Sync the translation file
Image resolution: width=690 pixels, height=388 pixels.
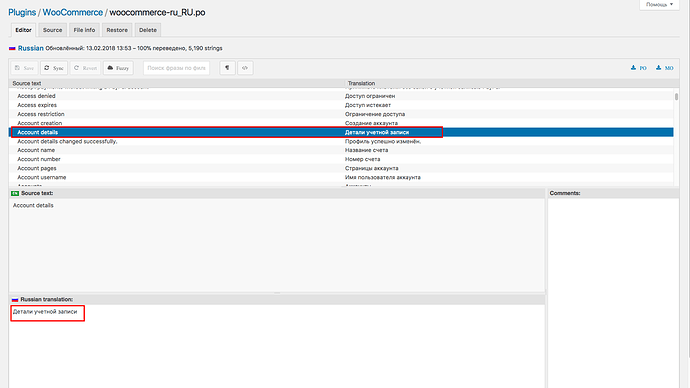54,68
